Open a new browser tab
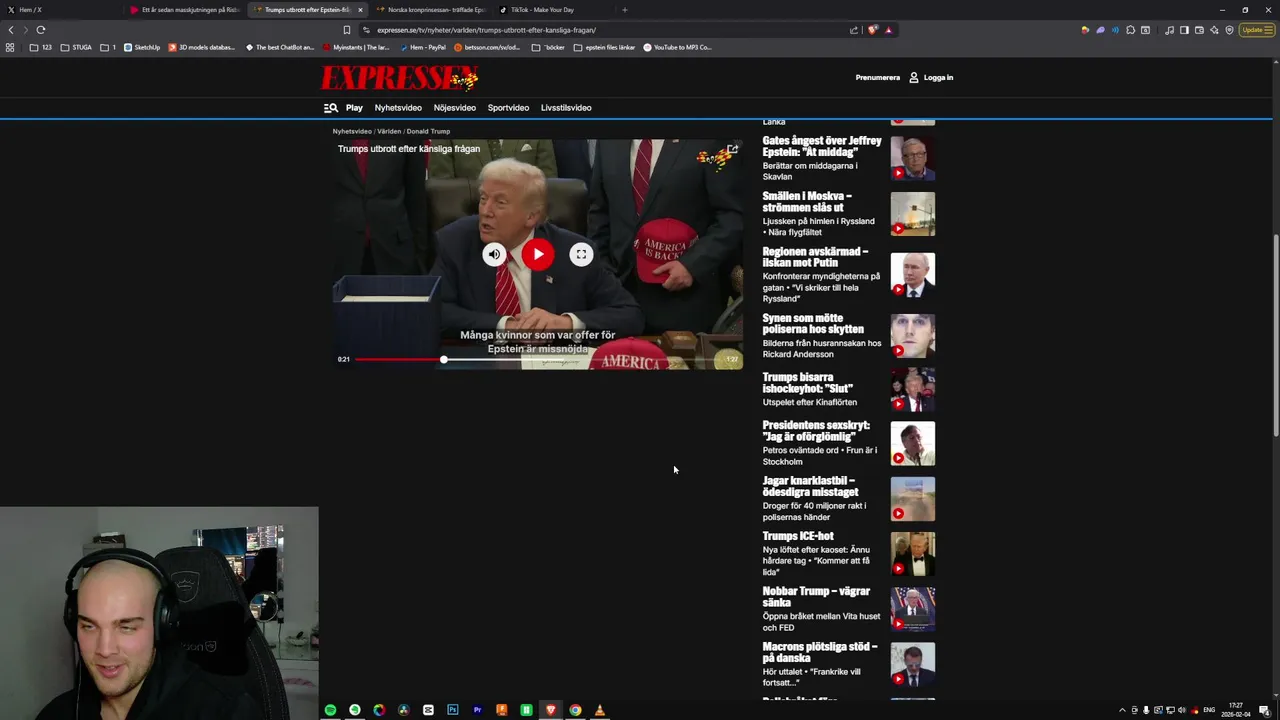The width and height of the screenshot is (1280, 720). (x=625, y=10)
